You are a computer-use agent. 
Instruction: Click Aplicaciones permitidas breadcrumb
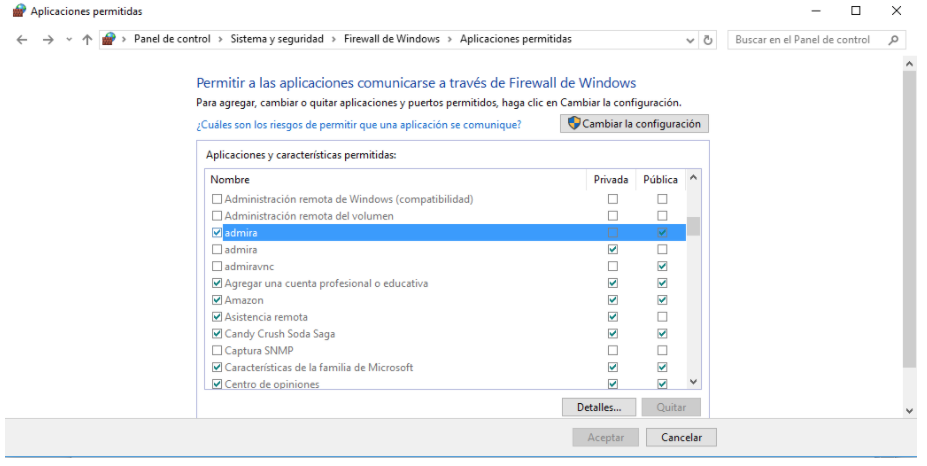pyautogui.click(x=516, y=39)
